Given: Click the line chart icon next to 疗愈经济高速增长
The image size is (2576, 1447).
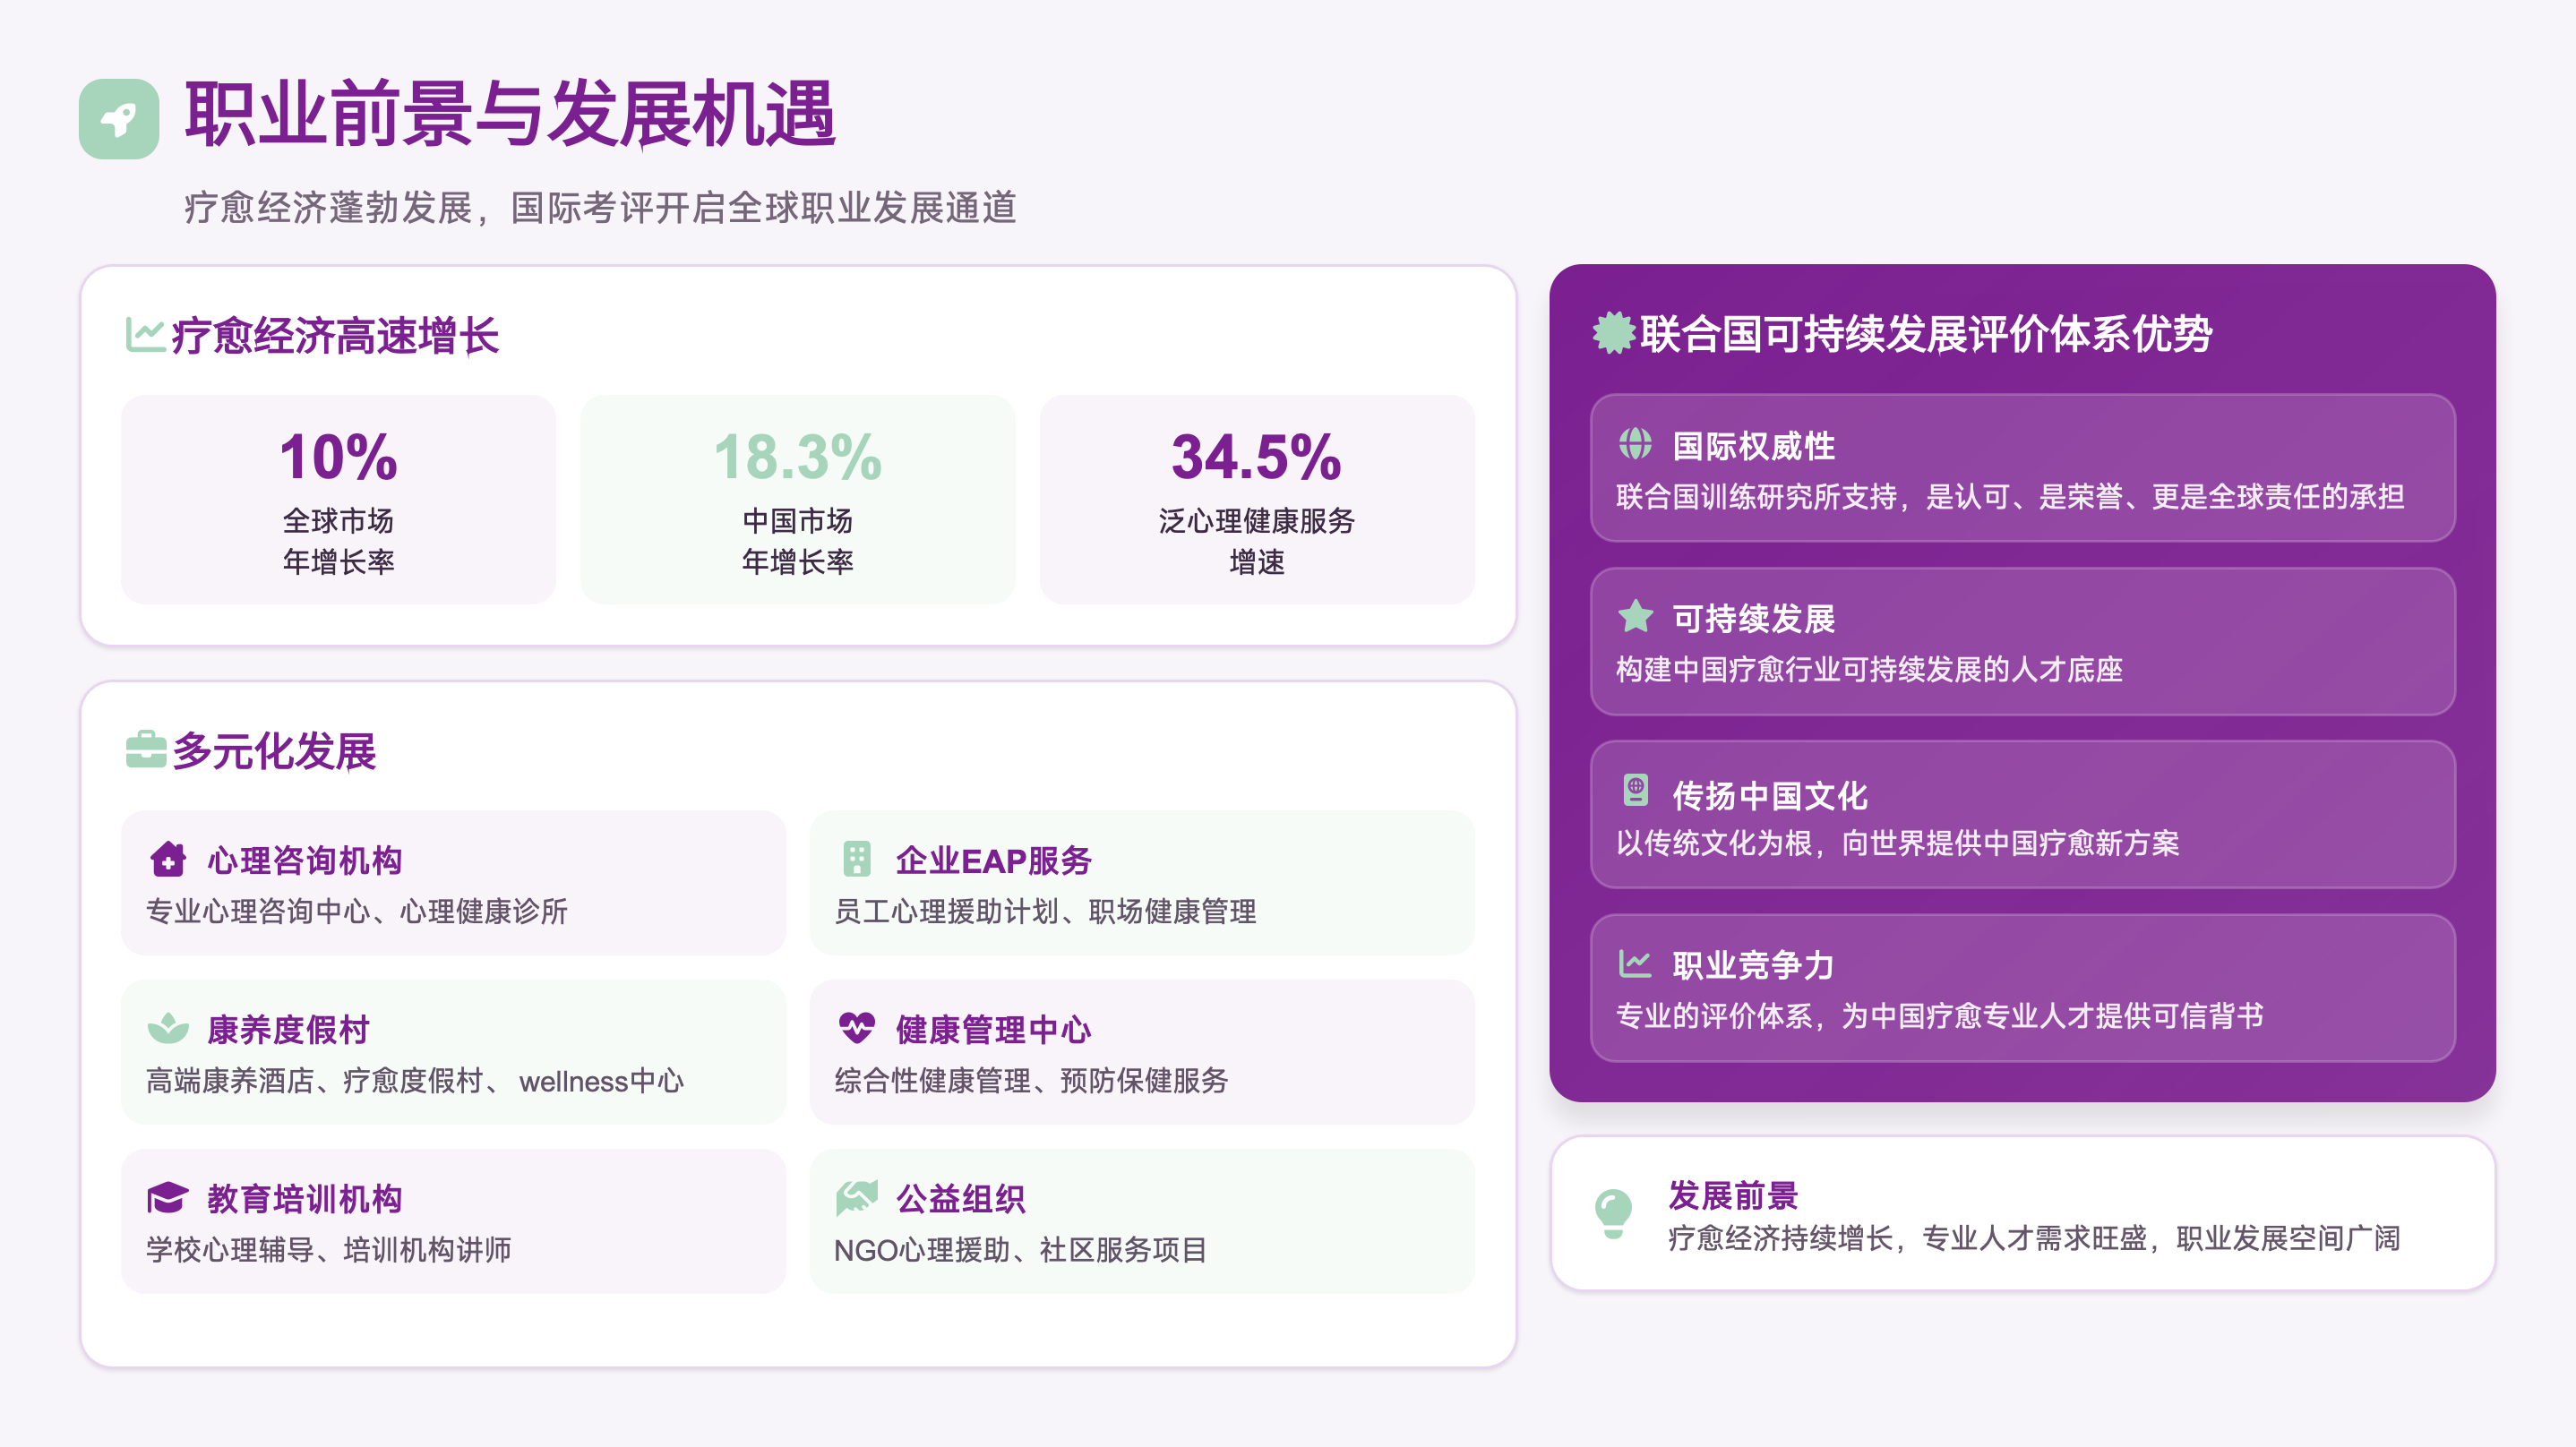Looking at the screenshot, I should tap(145, 334).
